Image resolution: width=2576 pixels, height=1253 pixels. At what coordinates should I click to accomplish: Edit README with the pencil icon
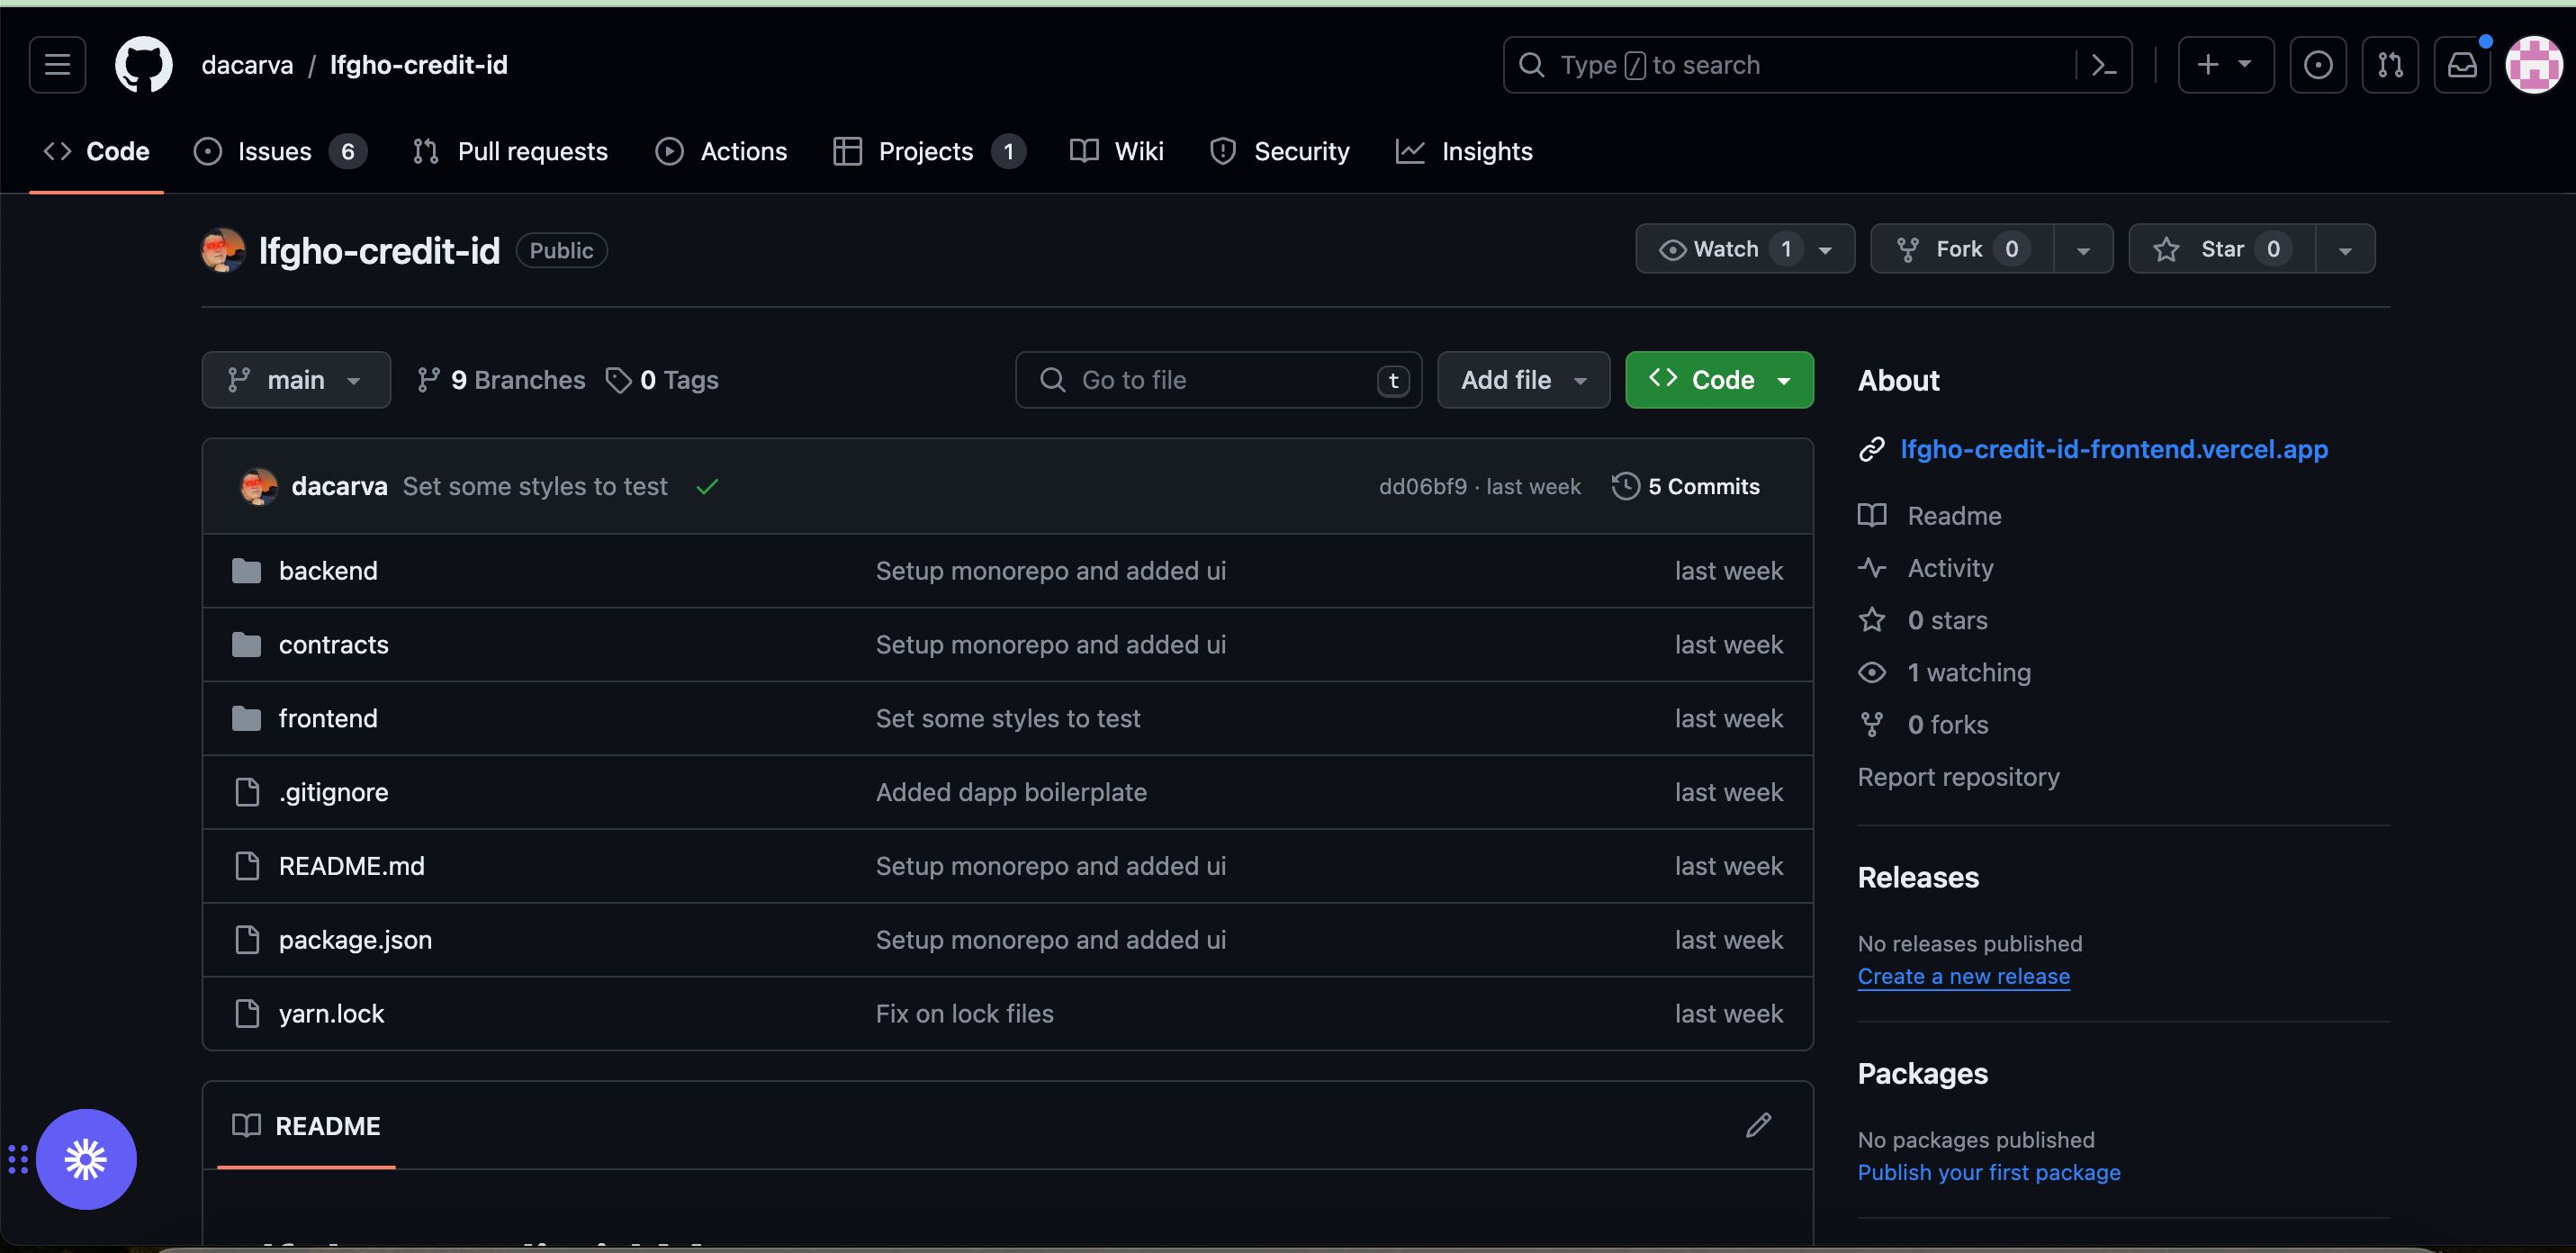pyautogui.click(x=1758, y=1126)
